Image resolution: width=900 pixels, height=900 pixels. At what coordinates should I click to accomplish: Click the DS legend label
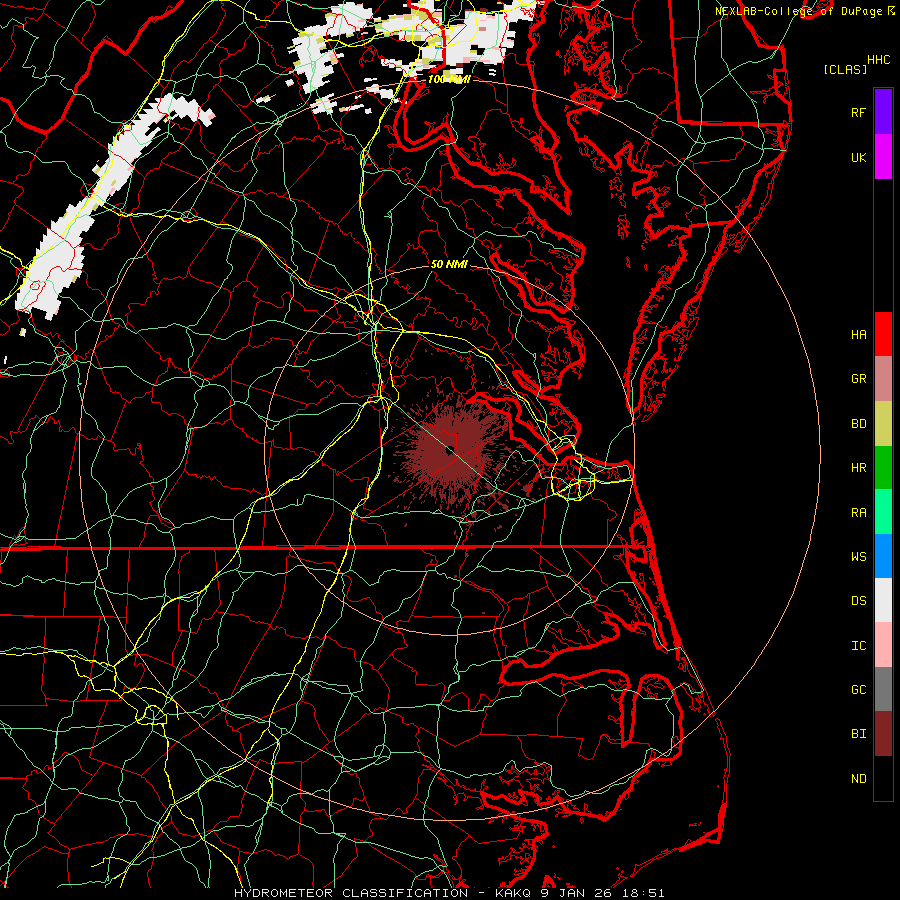pyautogui.click(x=858, y=601)
